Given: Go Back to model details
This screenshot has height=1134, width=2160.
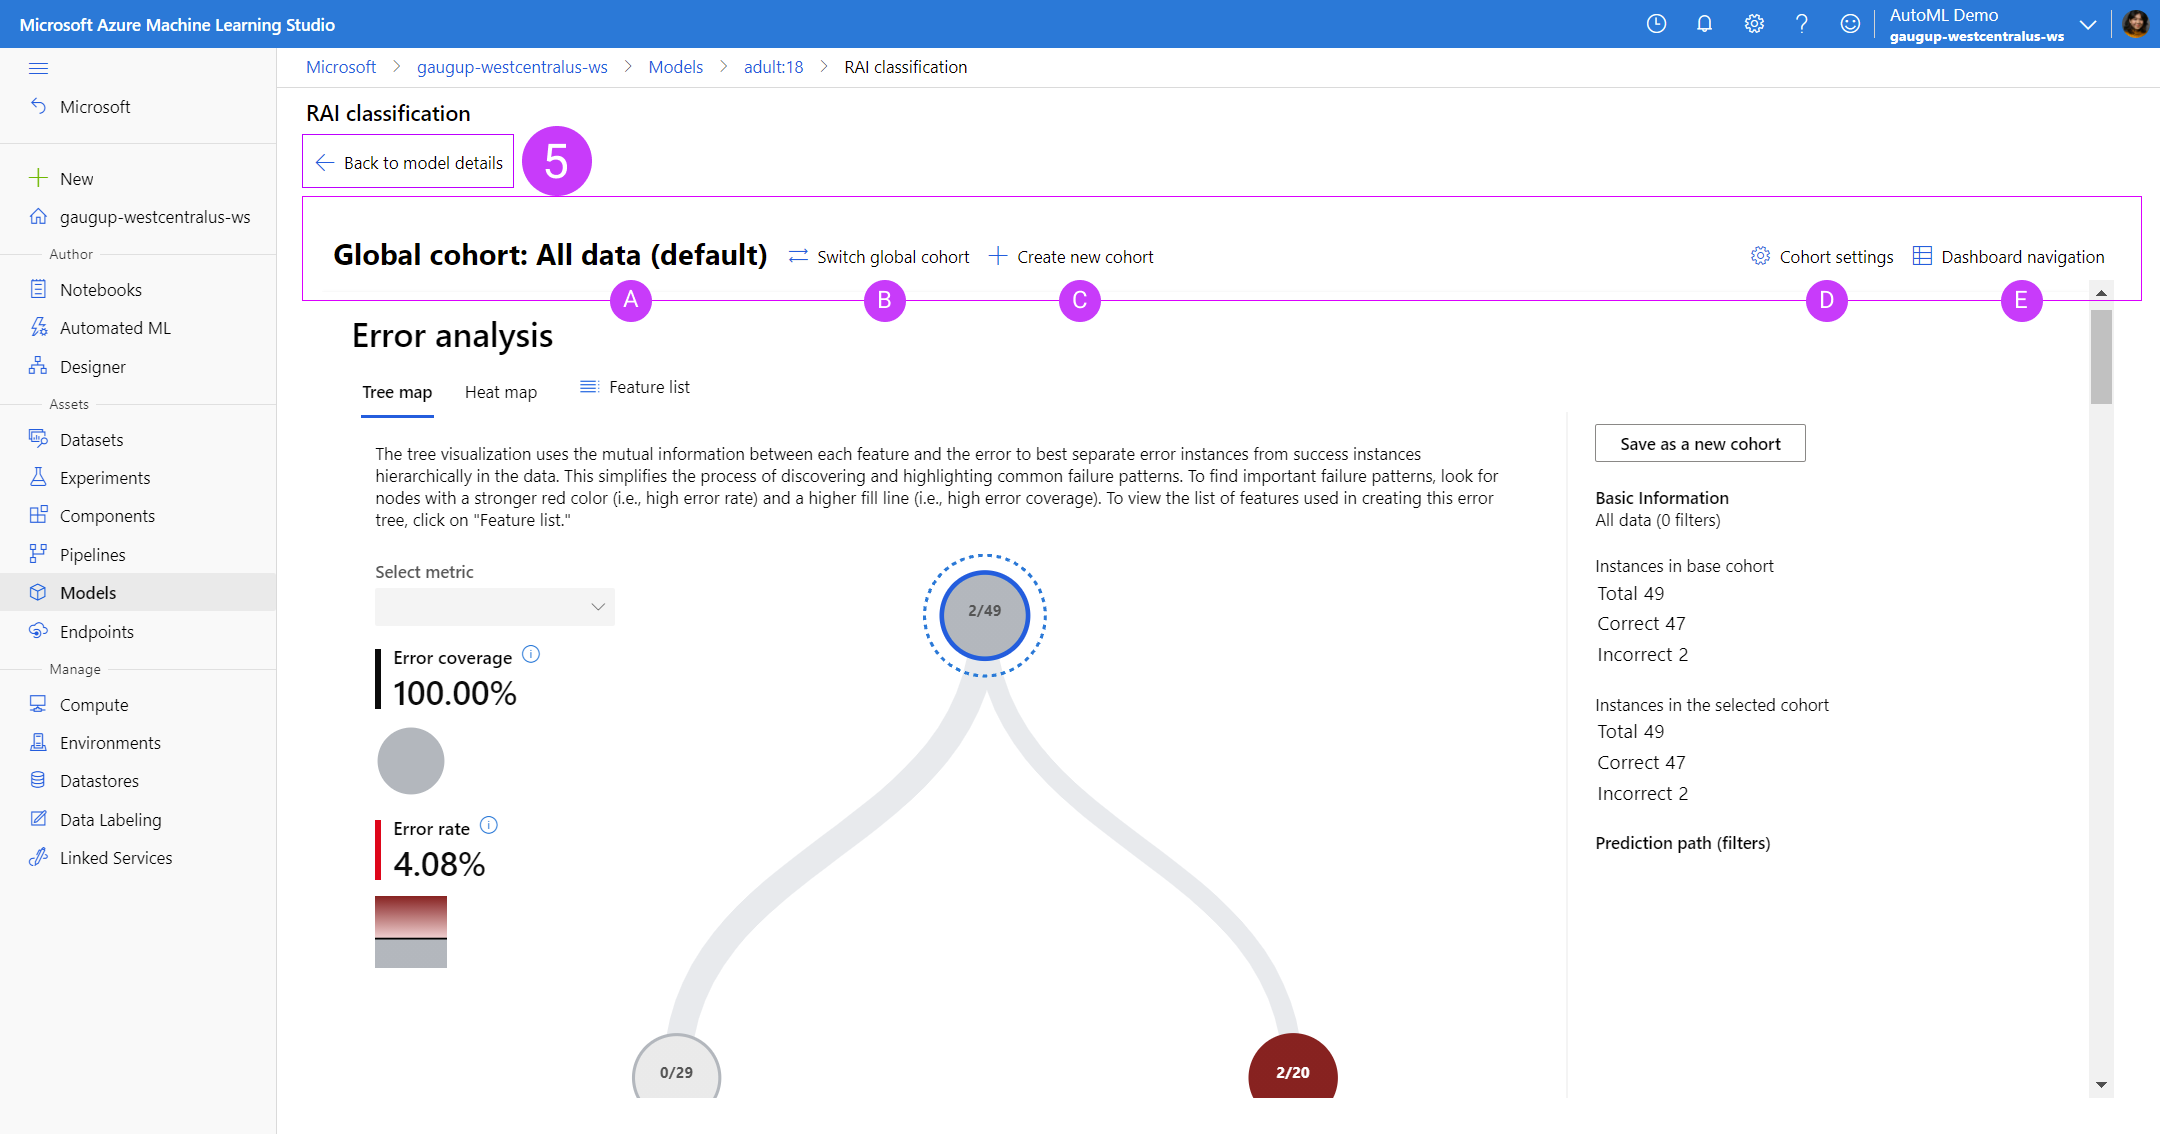Looking at the screenshot, I should click(x=408, y=162).
